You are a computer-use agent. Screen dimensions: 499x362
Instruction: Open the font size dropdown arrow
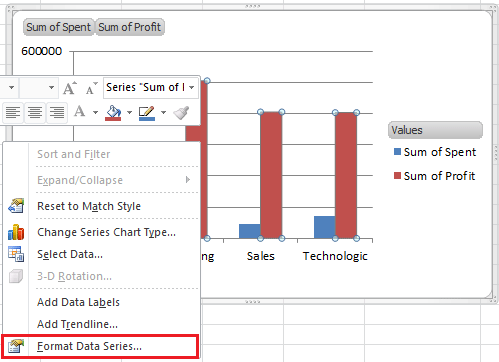tap(51, 88)
